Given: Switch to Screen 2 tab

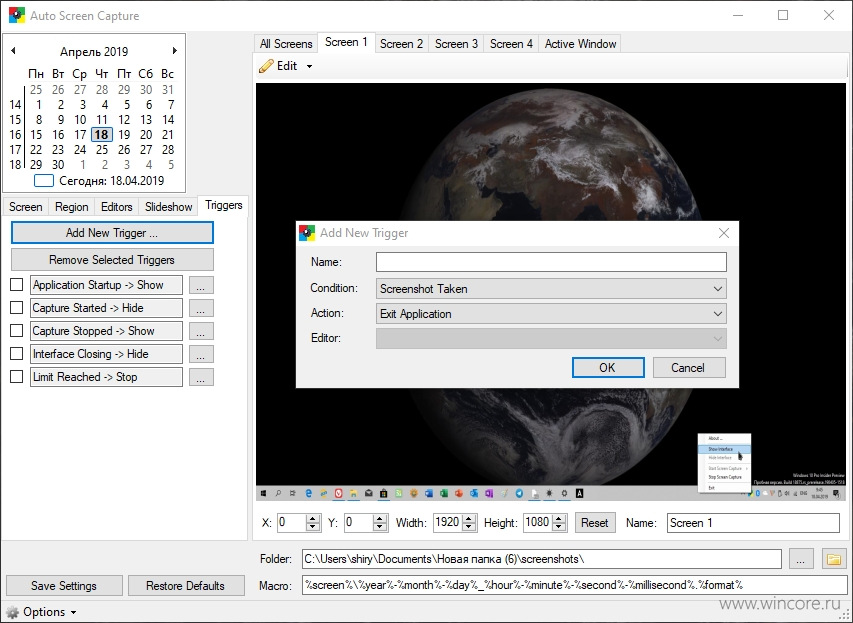Looking at the screenshot, I should [401, 44].
